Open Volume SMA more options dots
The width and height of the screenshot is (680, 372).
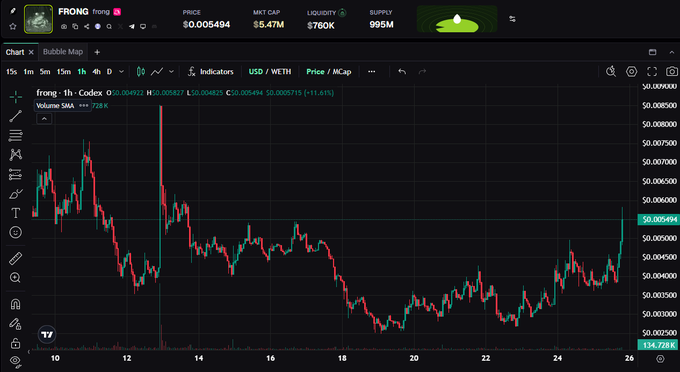84,105
